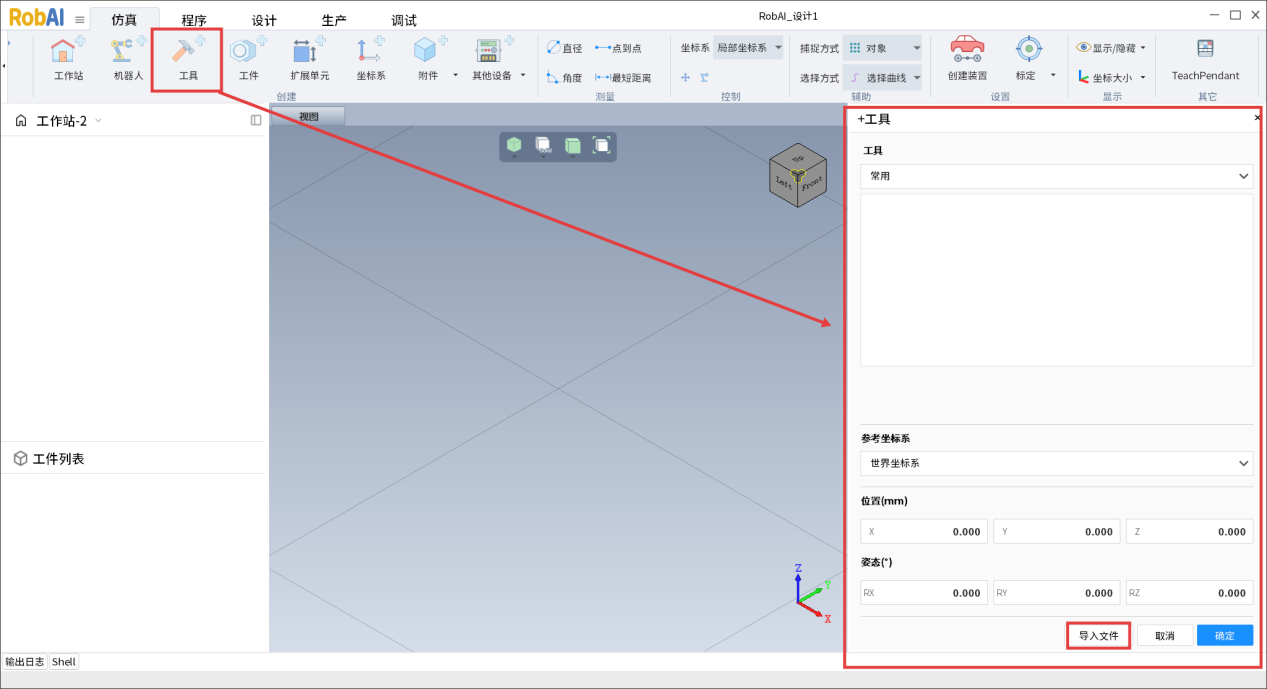Expand the 其他设备 dropdown arrow

[522, 75]
